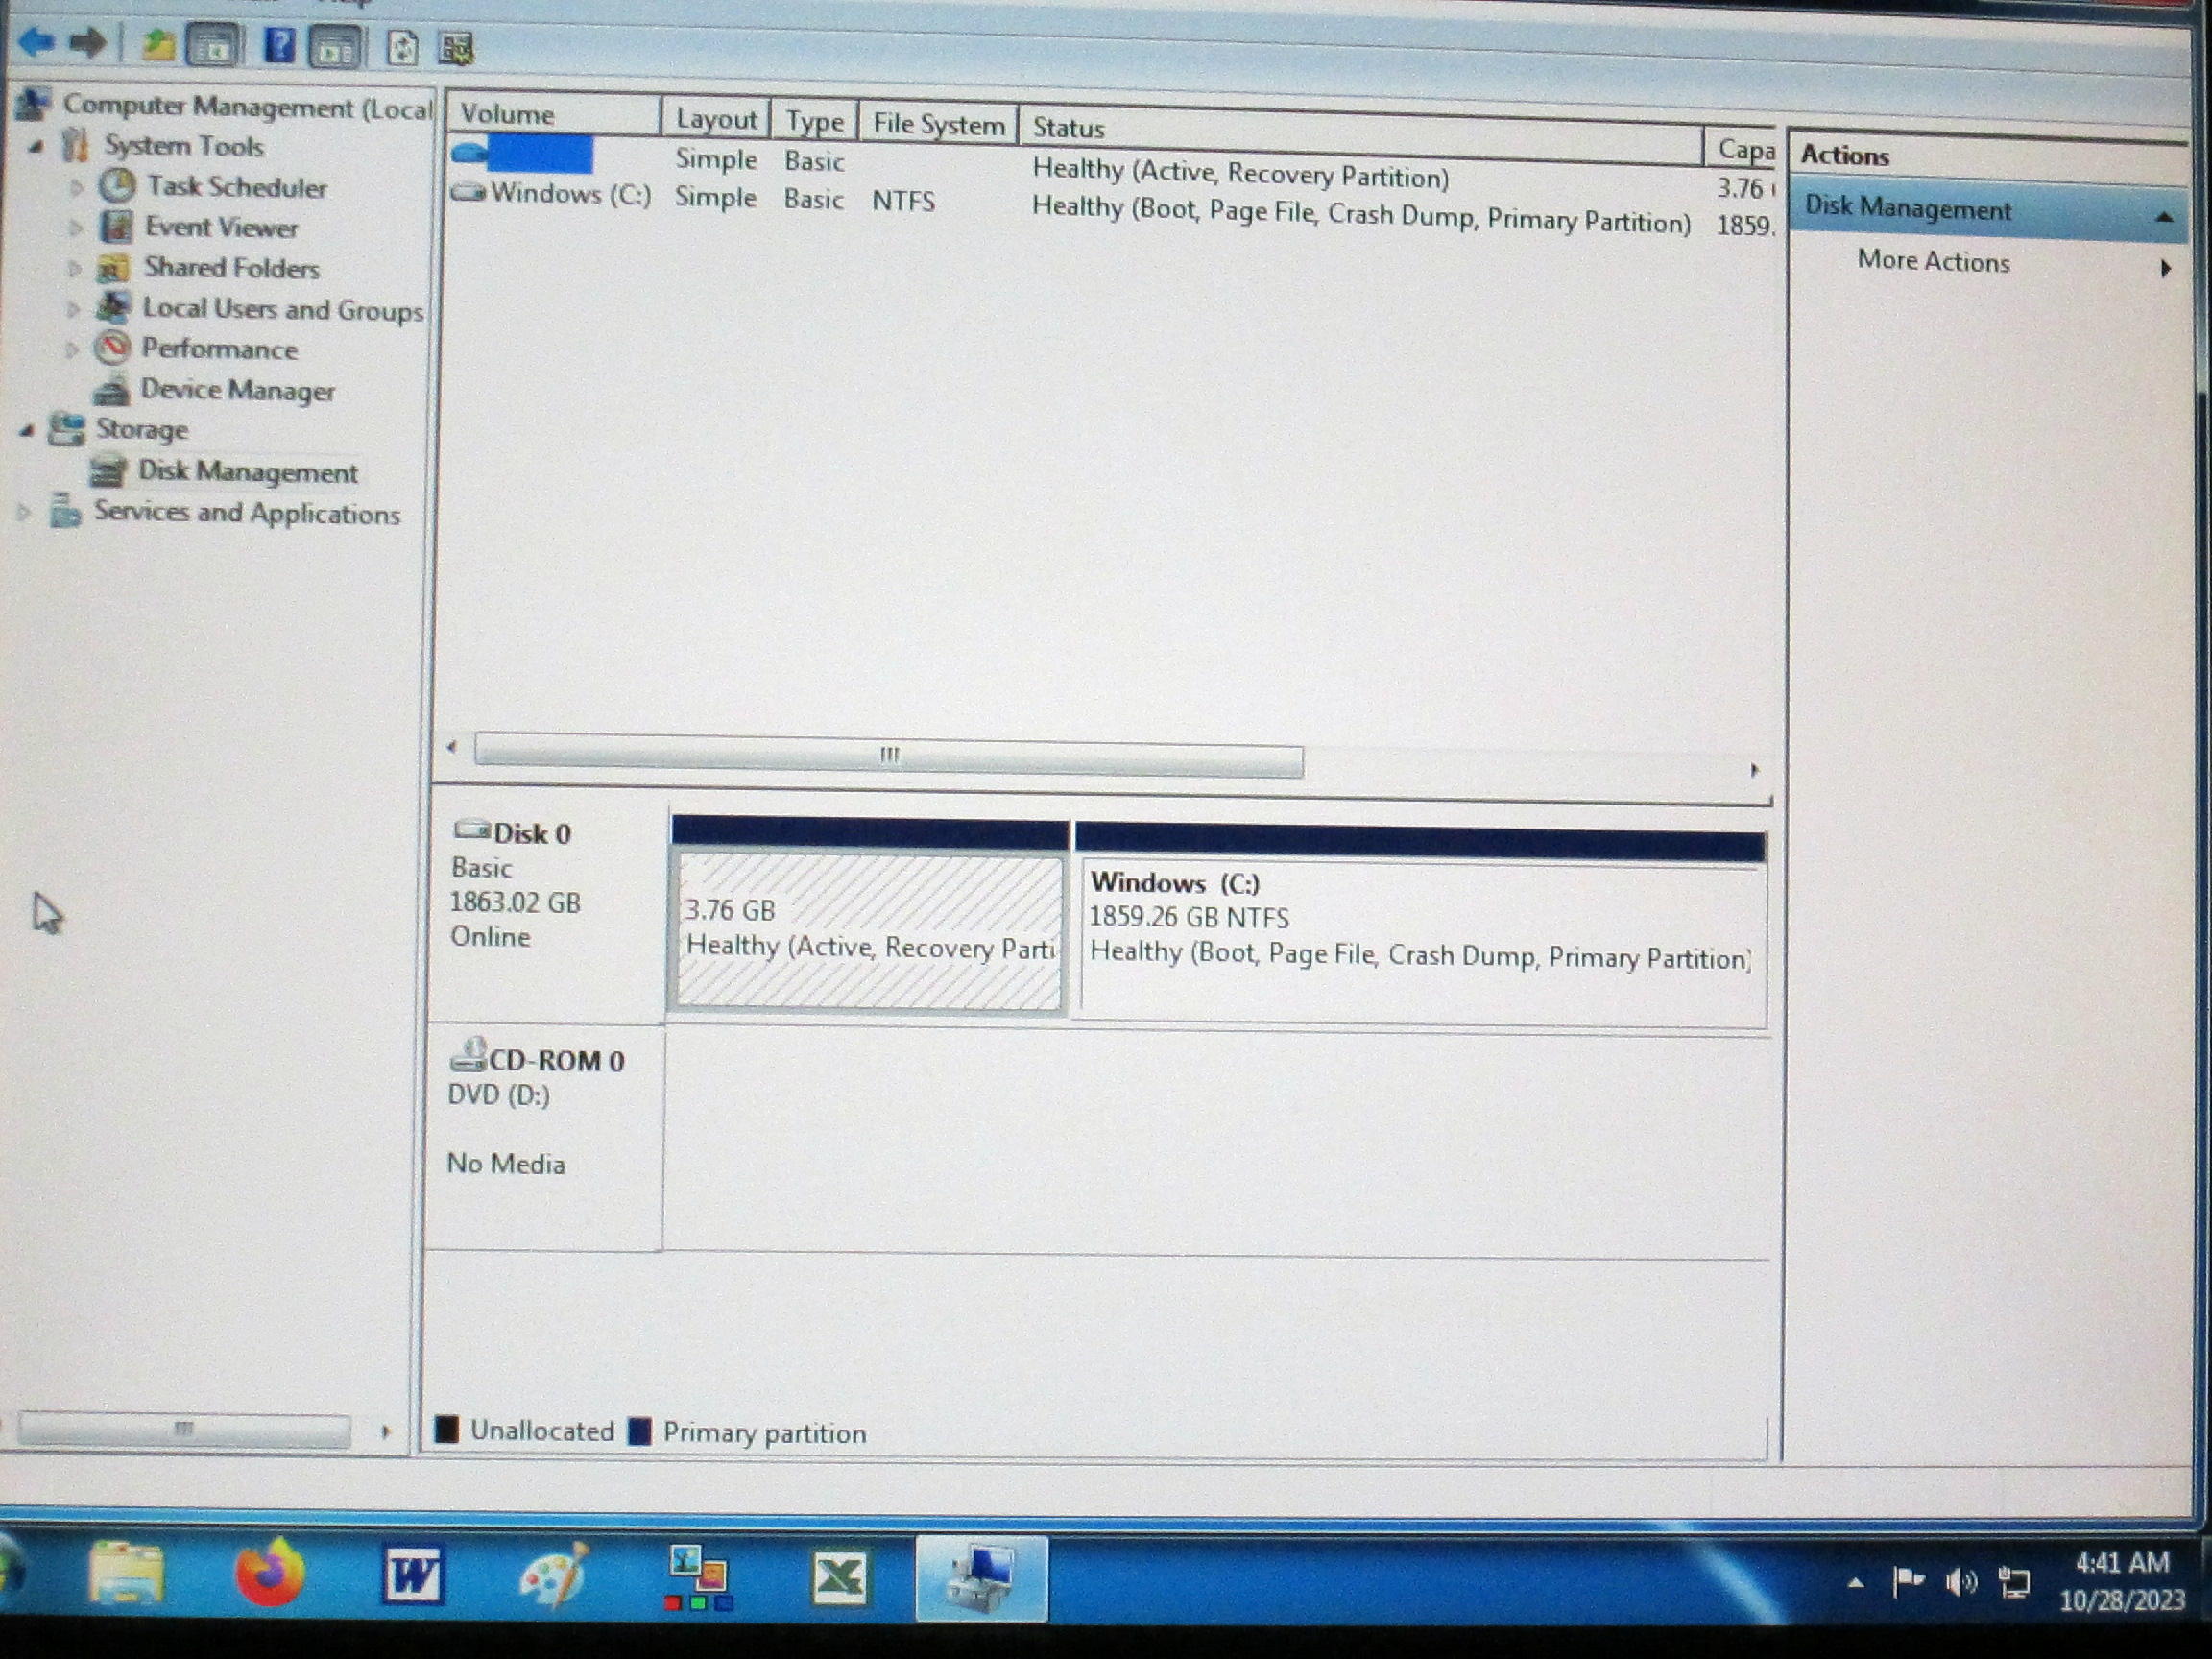Click the Disk Management tree icon
The height and width of the screenshot is (1659, 2212).
click(108, 471)
